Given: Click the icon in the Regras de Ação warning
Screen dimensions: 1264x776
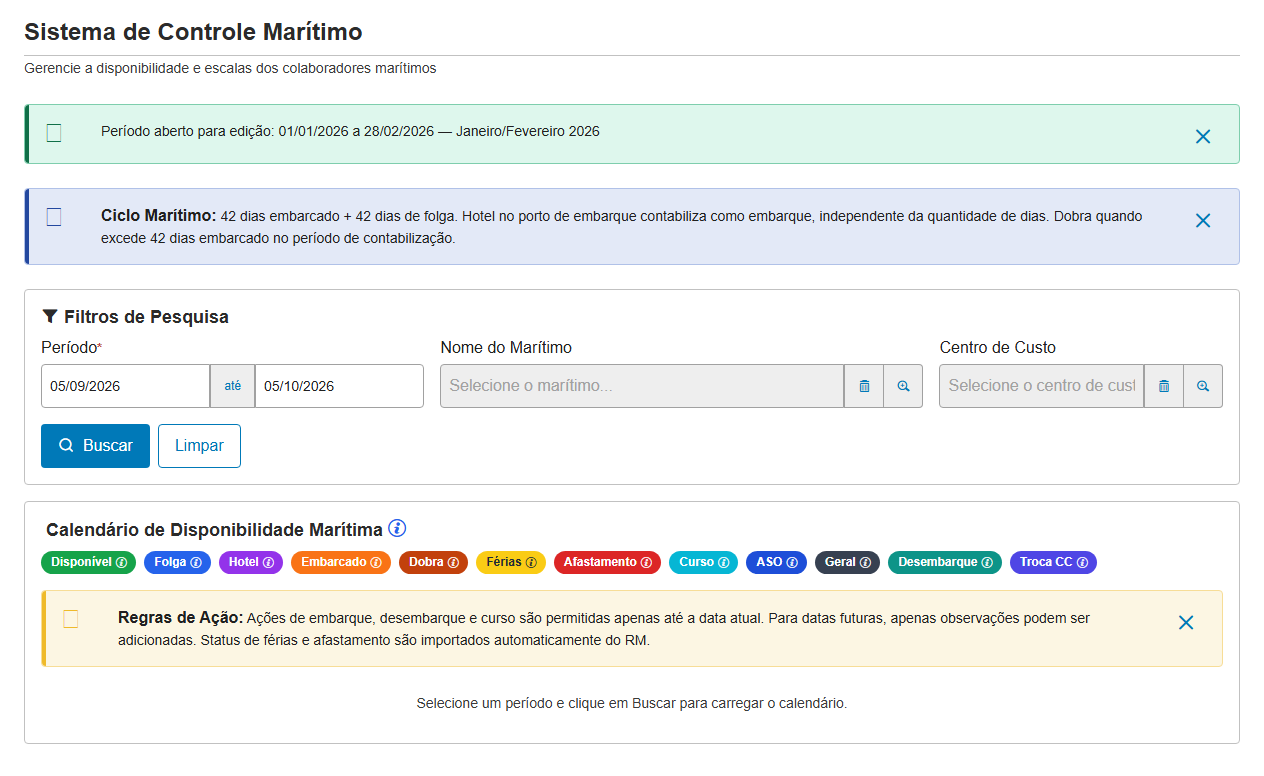Looking at the screenshot, I should 71,619.
